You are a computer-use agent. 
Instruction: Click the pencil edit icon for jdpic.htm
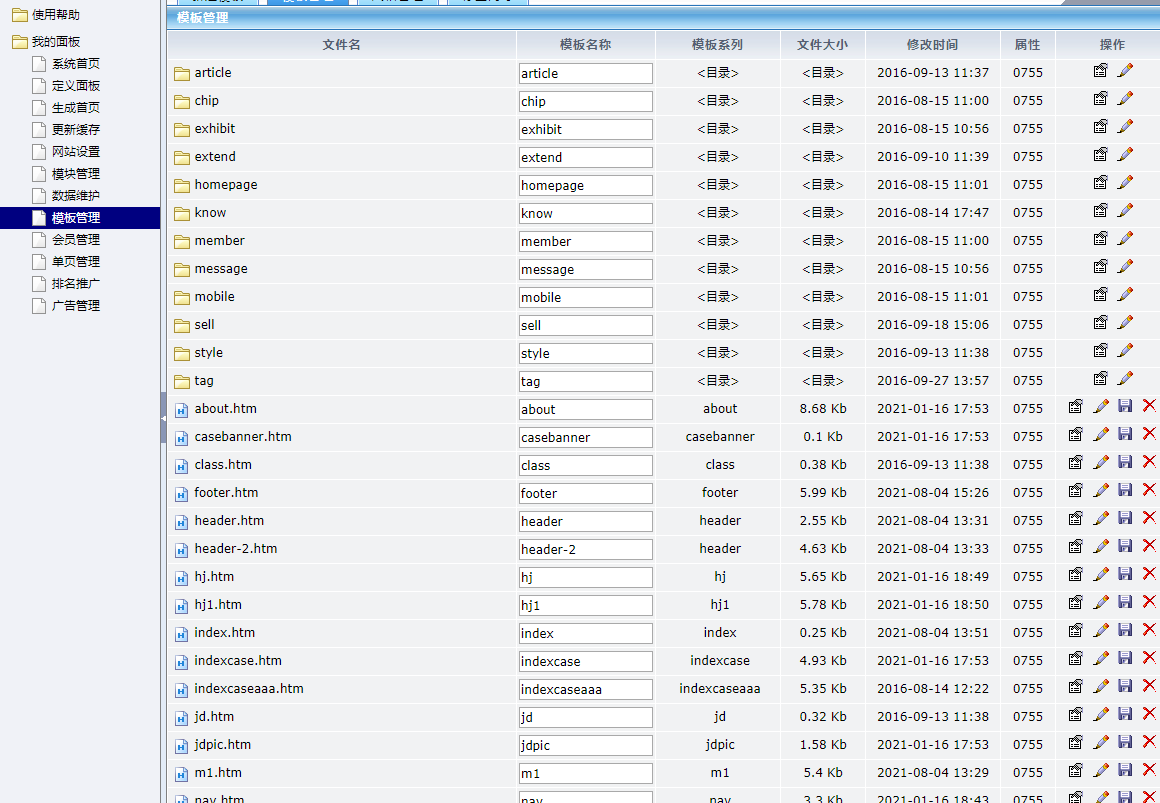point(1101,742)
